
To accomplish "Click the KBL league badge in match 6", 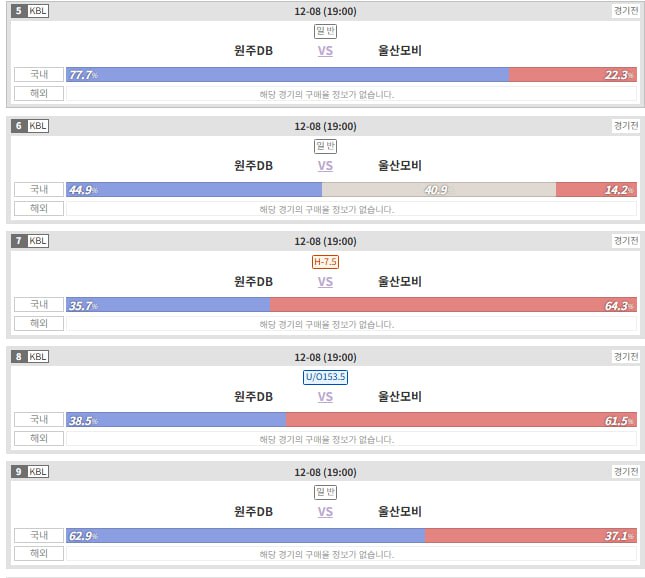I will [x=37, y=126].
